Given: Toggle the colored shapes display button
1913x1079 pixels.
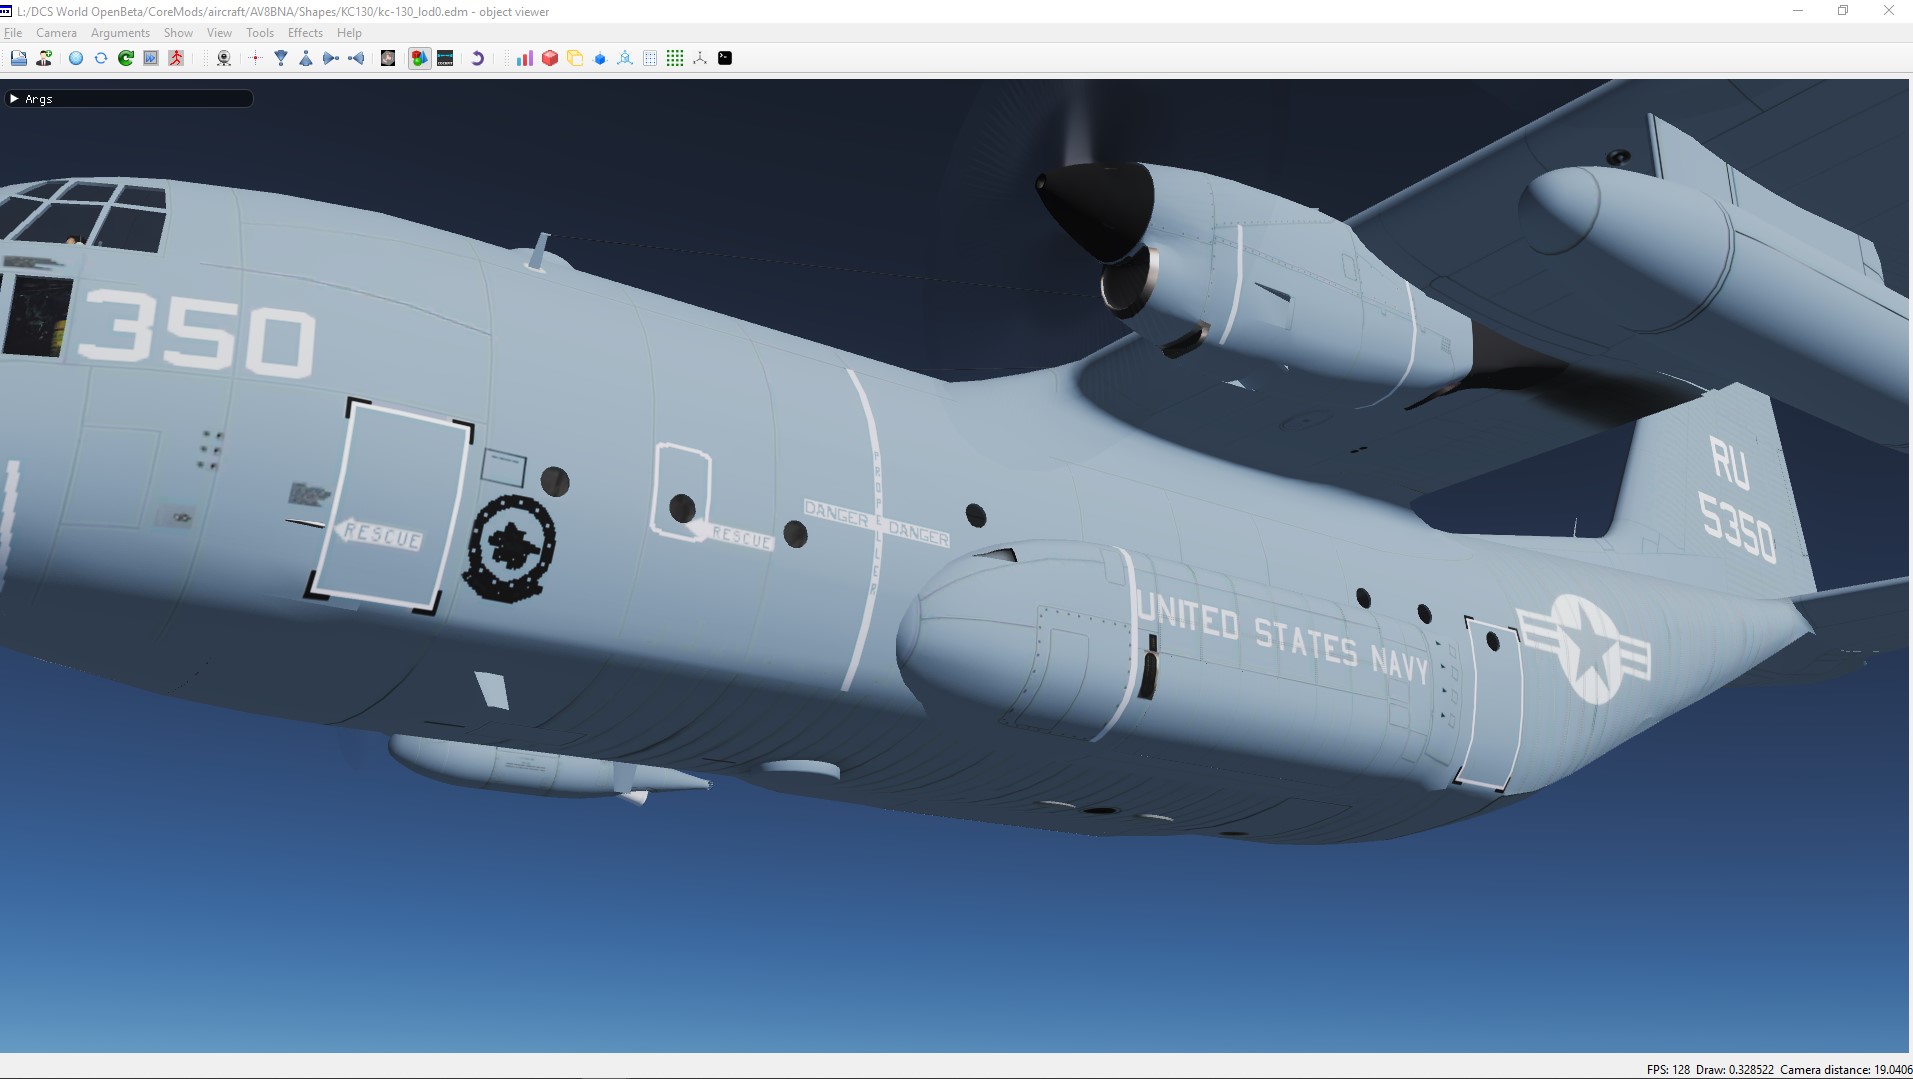Looking at the screenshot, I should point(419,58).
